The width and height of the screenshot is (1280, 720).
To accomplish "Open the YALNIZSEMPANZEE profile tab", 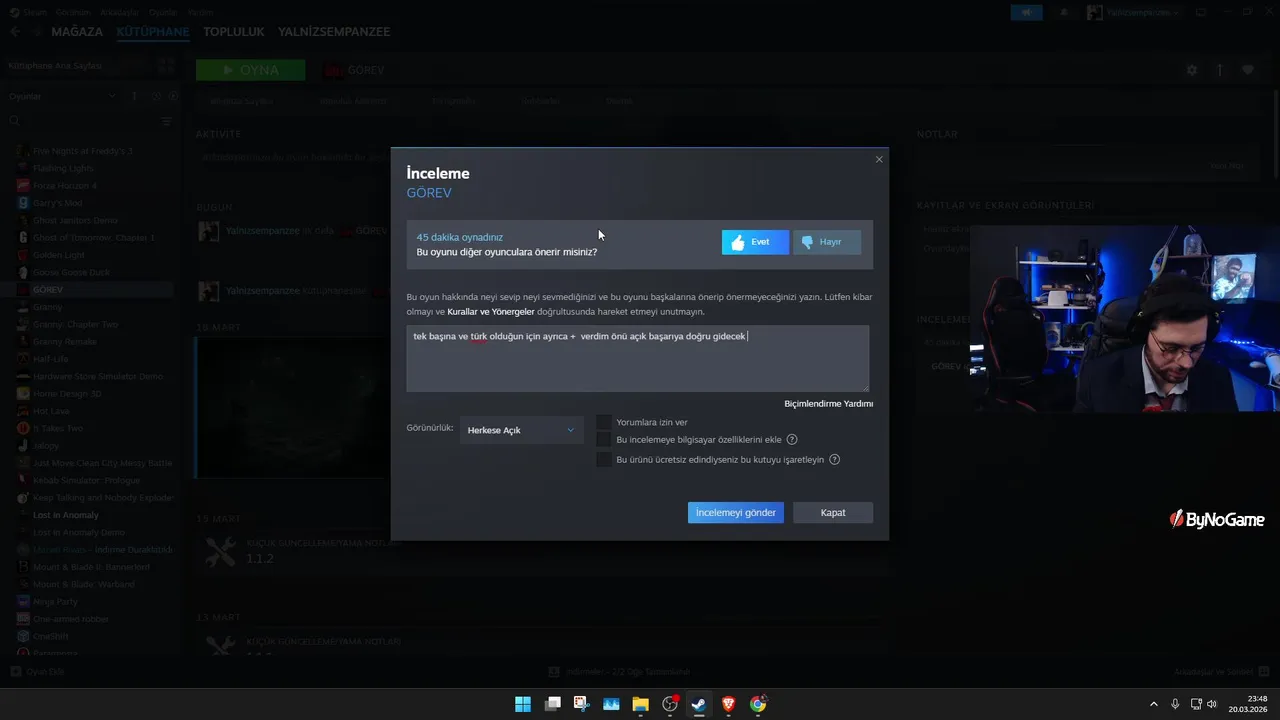I will pos(334,32).
